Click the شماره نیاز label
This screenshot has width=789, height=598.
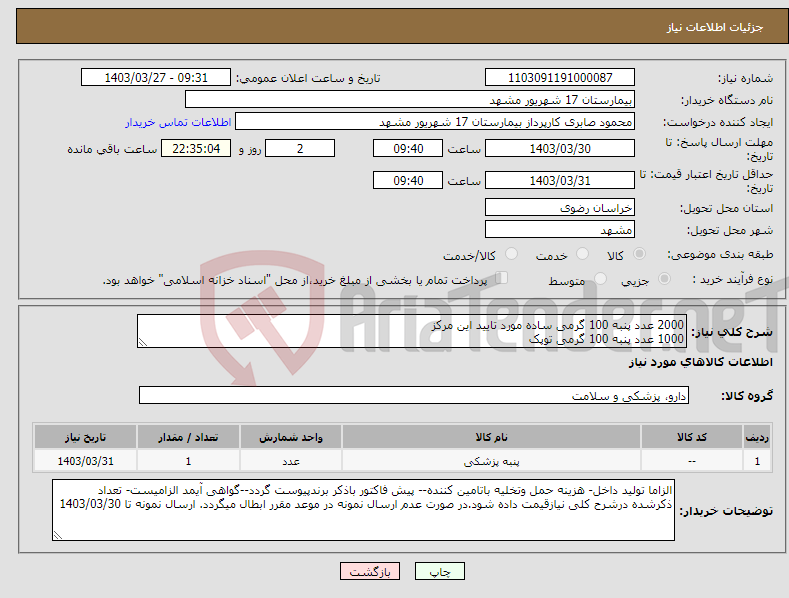745,78
